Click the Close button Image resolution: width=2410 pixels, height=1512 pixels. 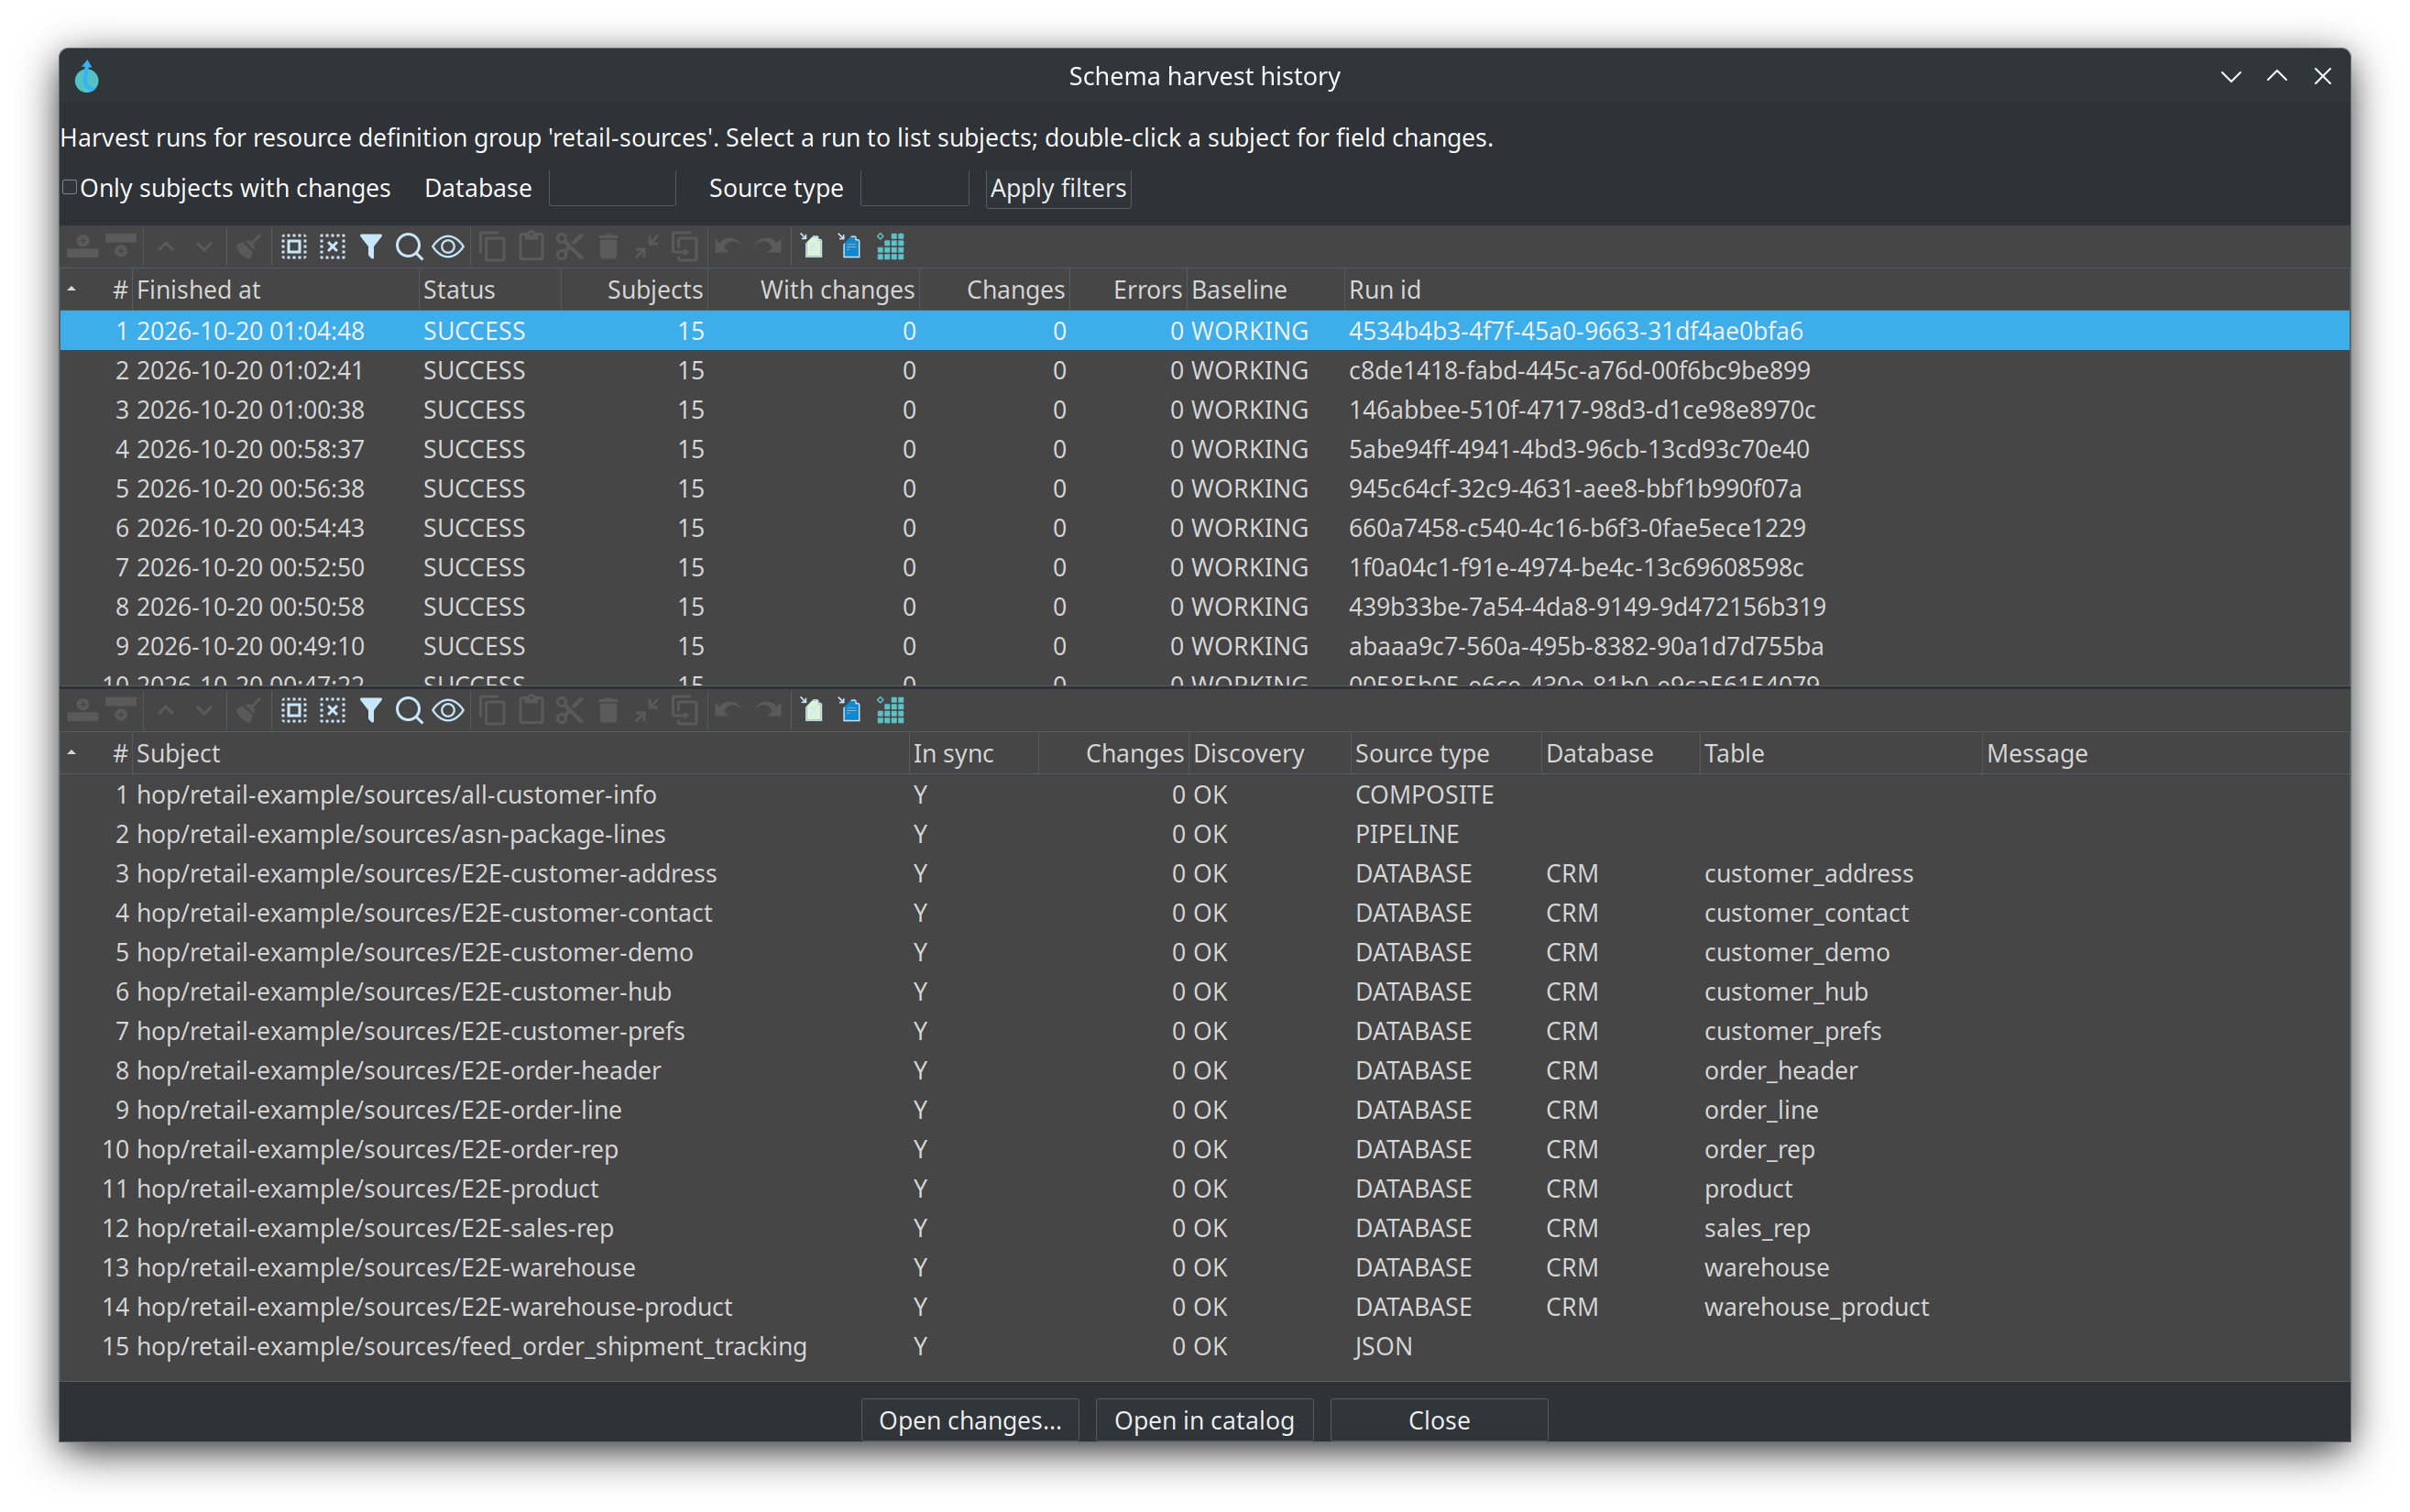point(1439,1420)
